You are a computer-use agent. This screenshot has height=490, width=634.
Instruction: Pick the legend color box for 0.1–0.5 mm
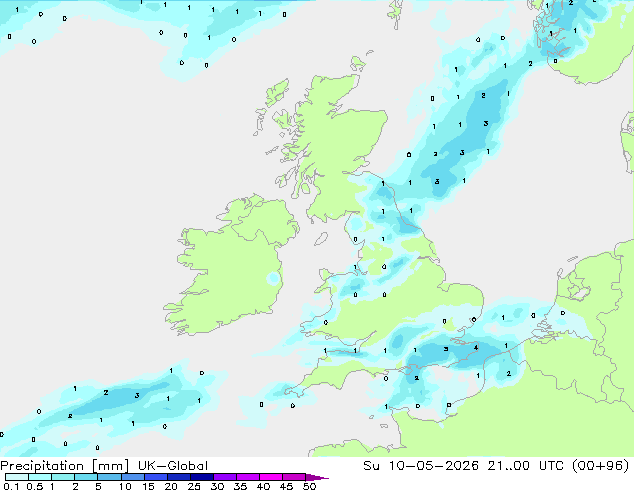[17, 477]
